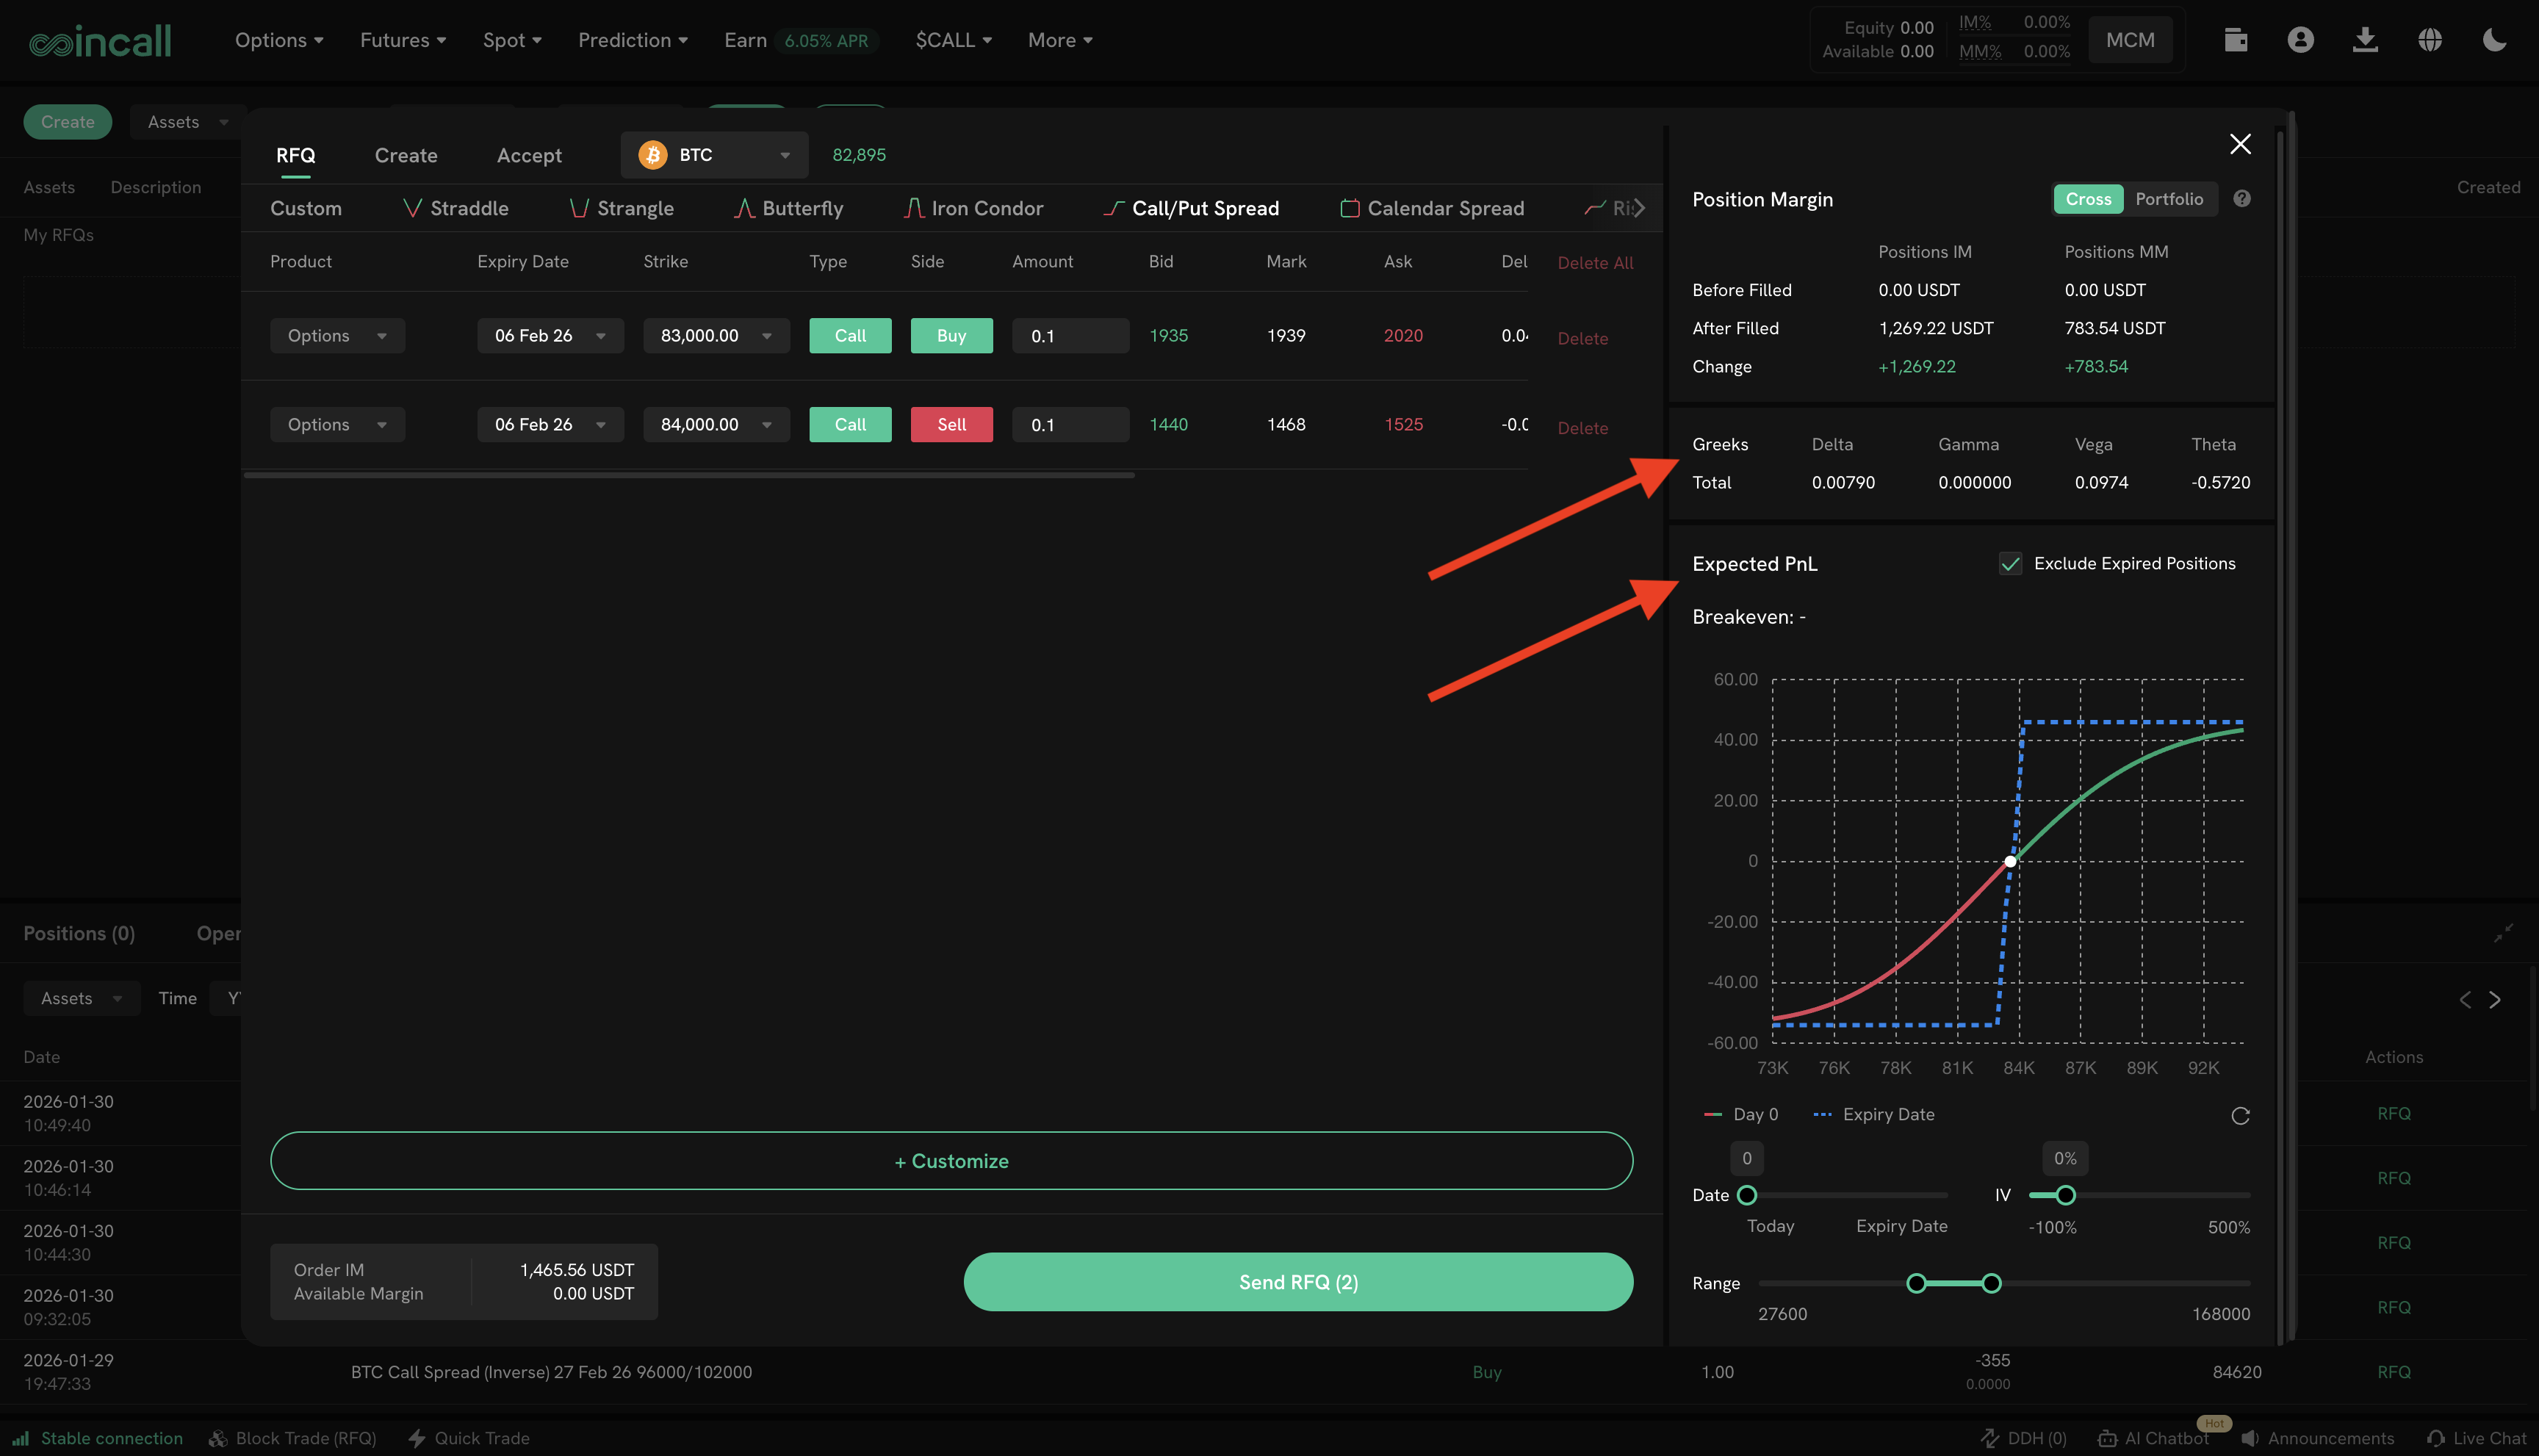Click the Position Margin help question icon
The width and height of the screenshot is (2539, 1456).
[2242, 199]
